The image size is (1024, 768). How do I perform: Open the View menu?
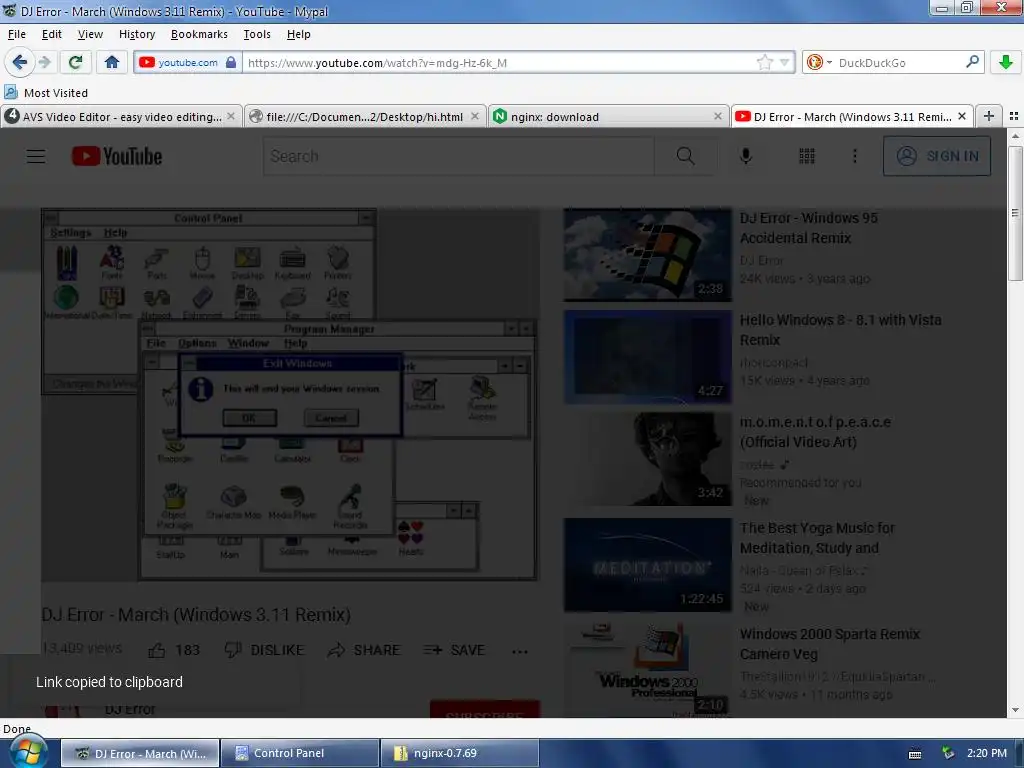tap(90, 34)
